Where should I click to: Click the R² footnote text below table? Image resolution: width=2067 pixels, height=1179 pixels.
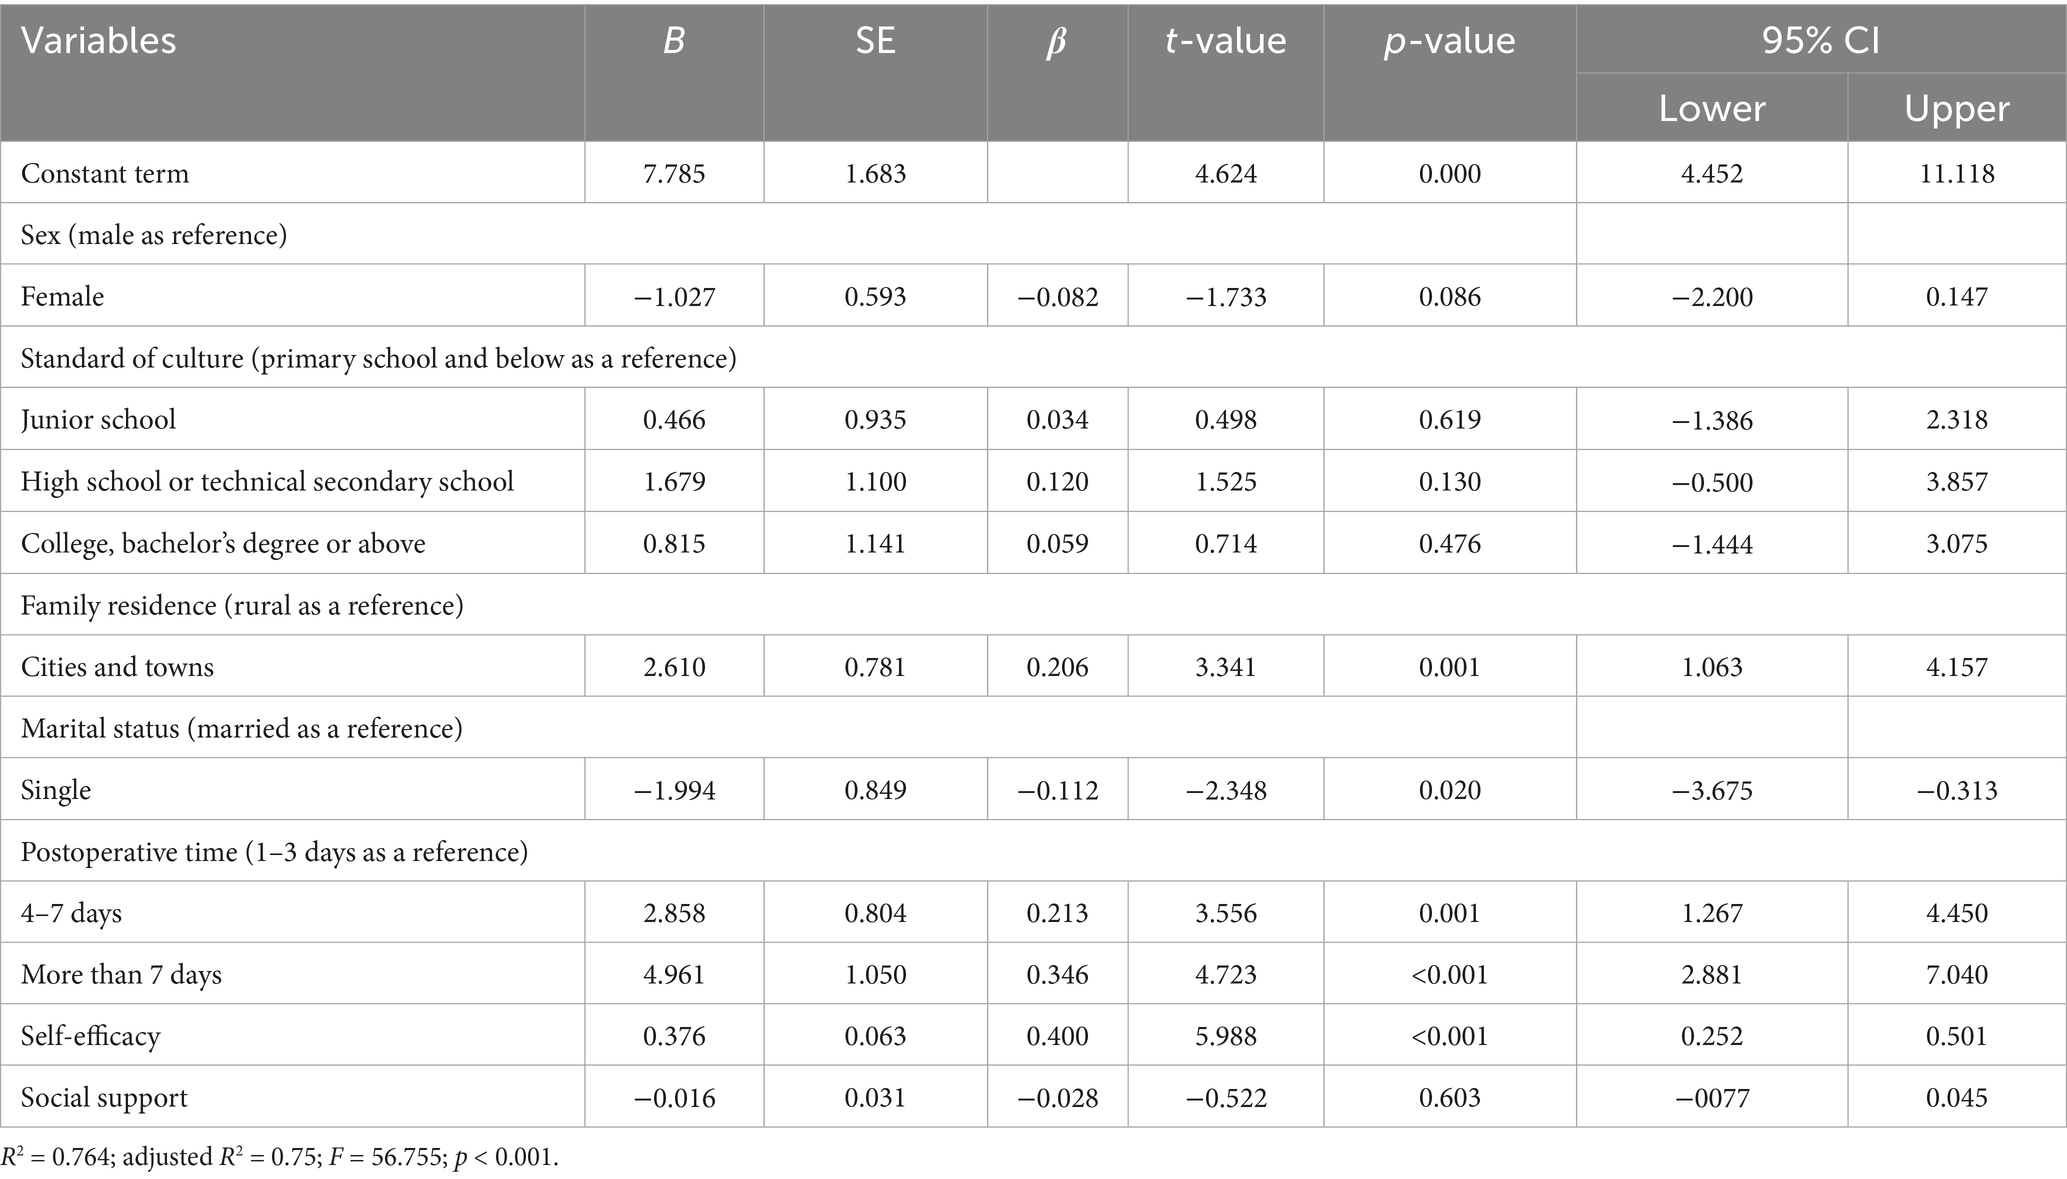[280, 1158]
